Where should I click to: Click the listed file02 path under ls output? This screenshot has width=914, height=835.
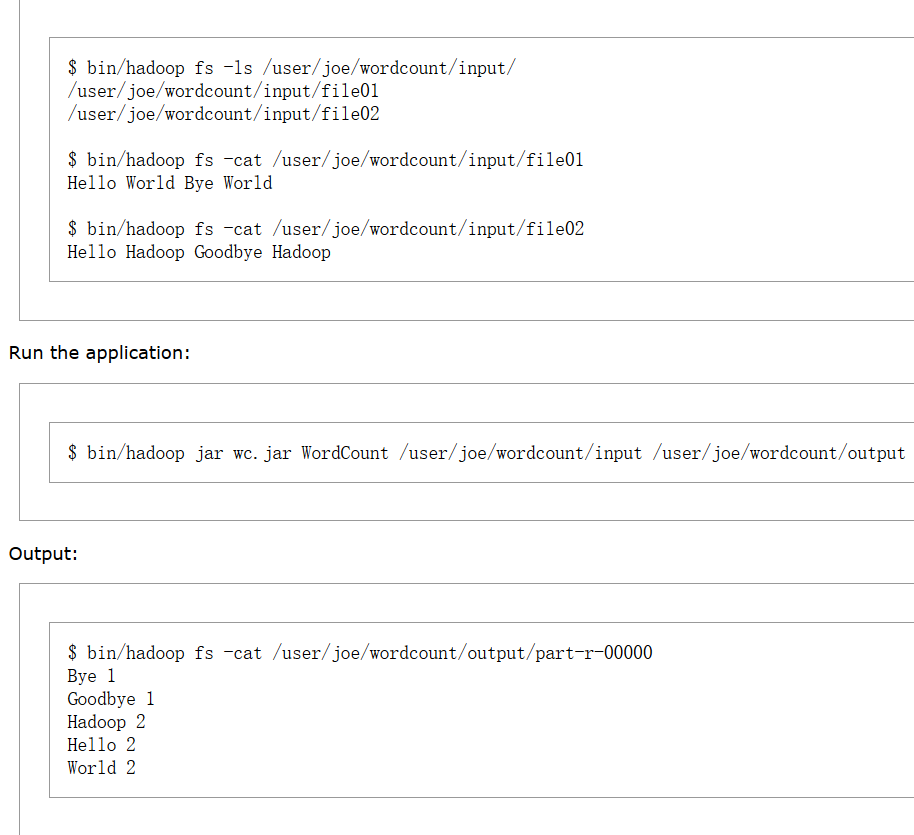[x=223, y=114]
